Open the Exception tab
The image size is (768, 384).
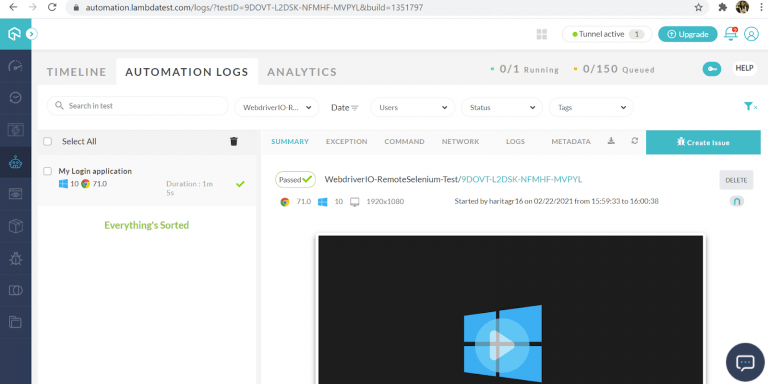coord(346,142)
